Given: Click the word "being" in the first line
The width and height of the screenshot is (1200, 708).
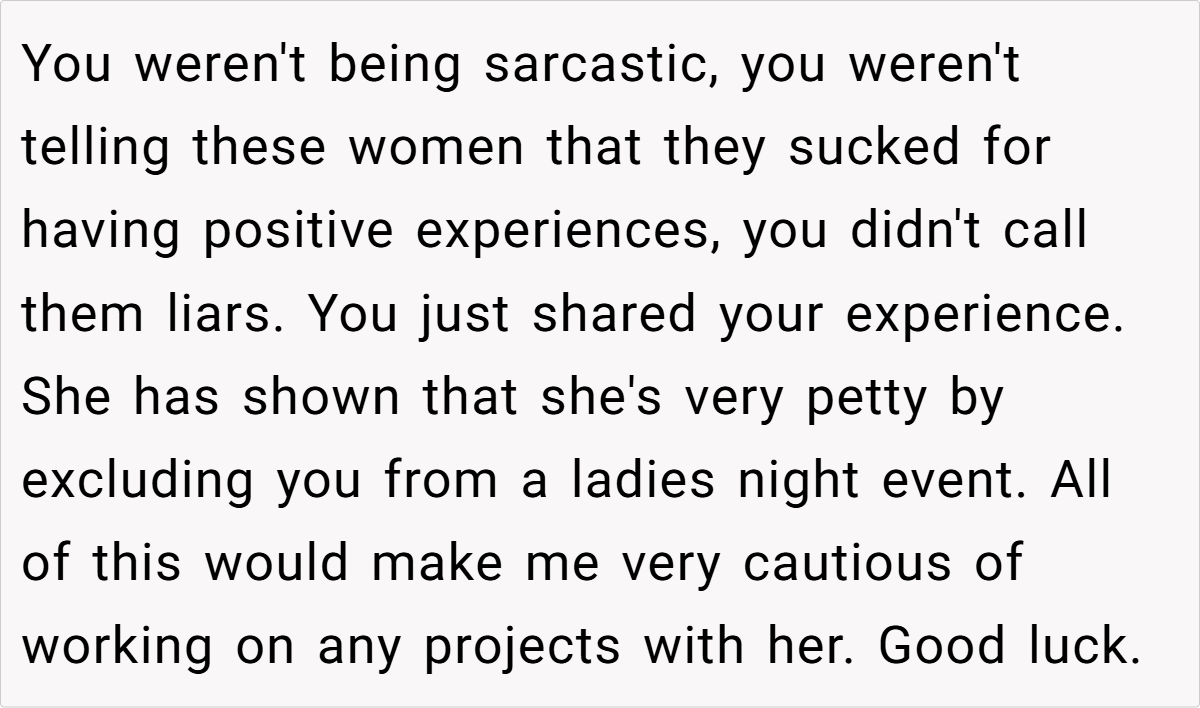Looking at the screenshot, I should (x=393, y=66).
